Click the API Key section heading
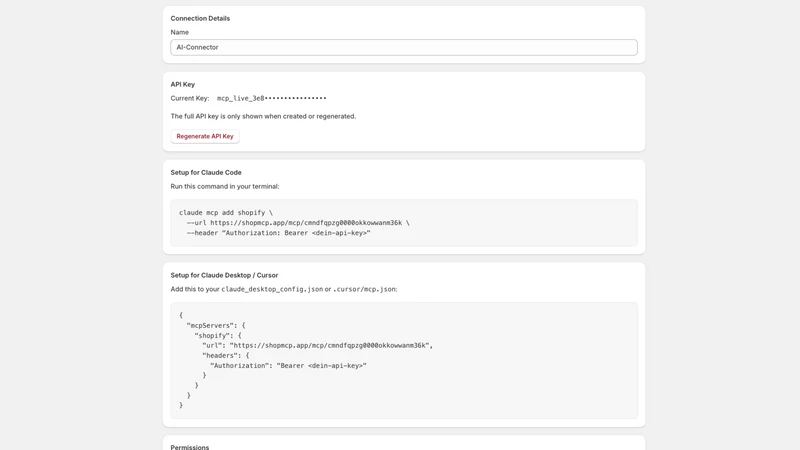 coord(183,85)
